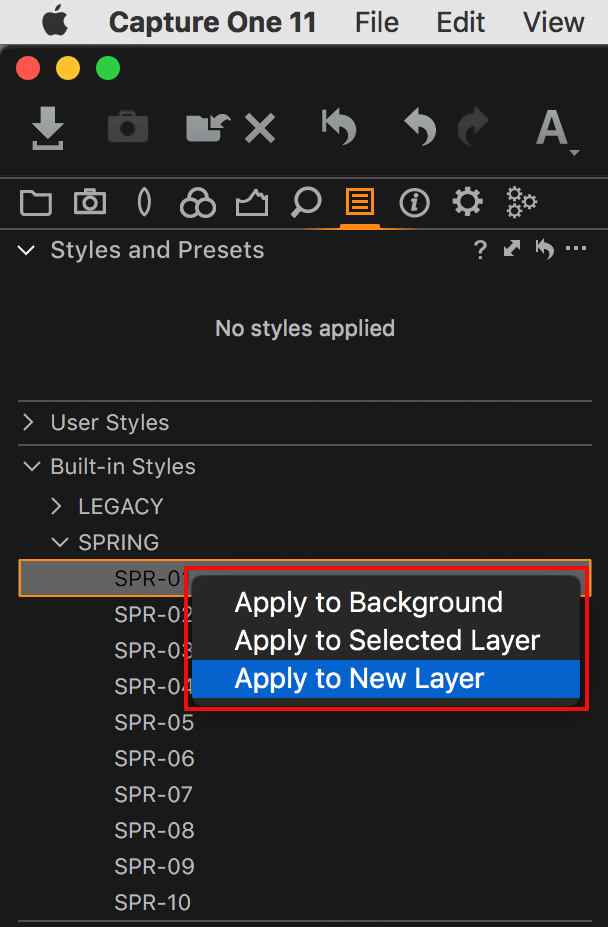This screenshot has width=608, height=927.
Task: Select the SPR-10 style
Action: point(153,903)
